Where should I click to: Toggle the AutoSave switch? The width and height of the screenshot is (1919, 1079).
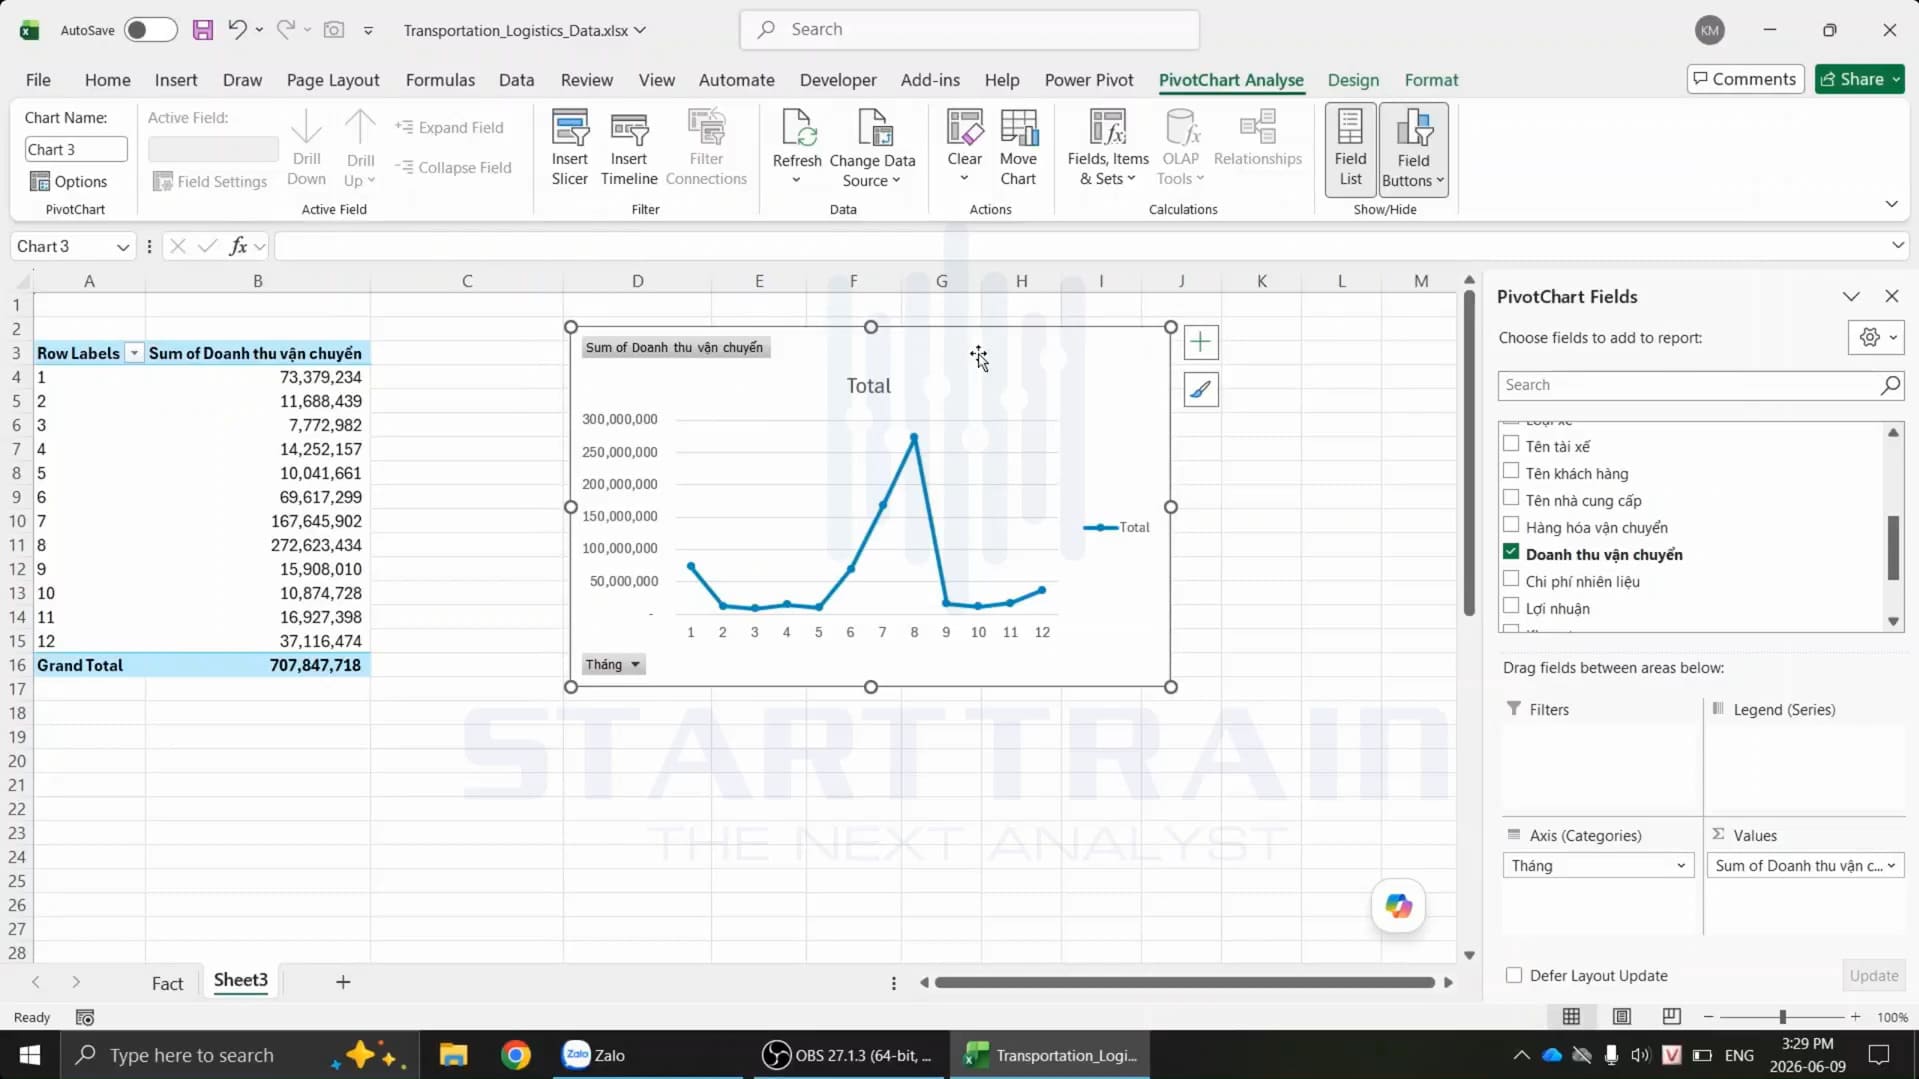150,30
